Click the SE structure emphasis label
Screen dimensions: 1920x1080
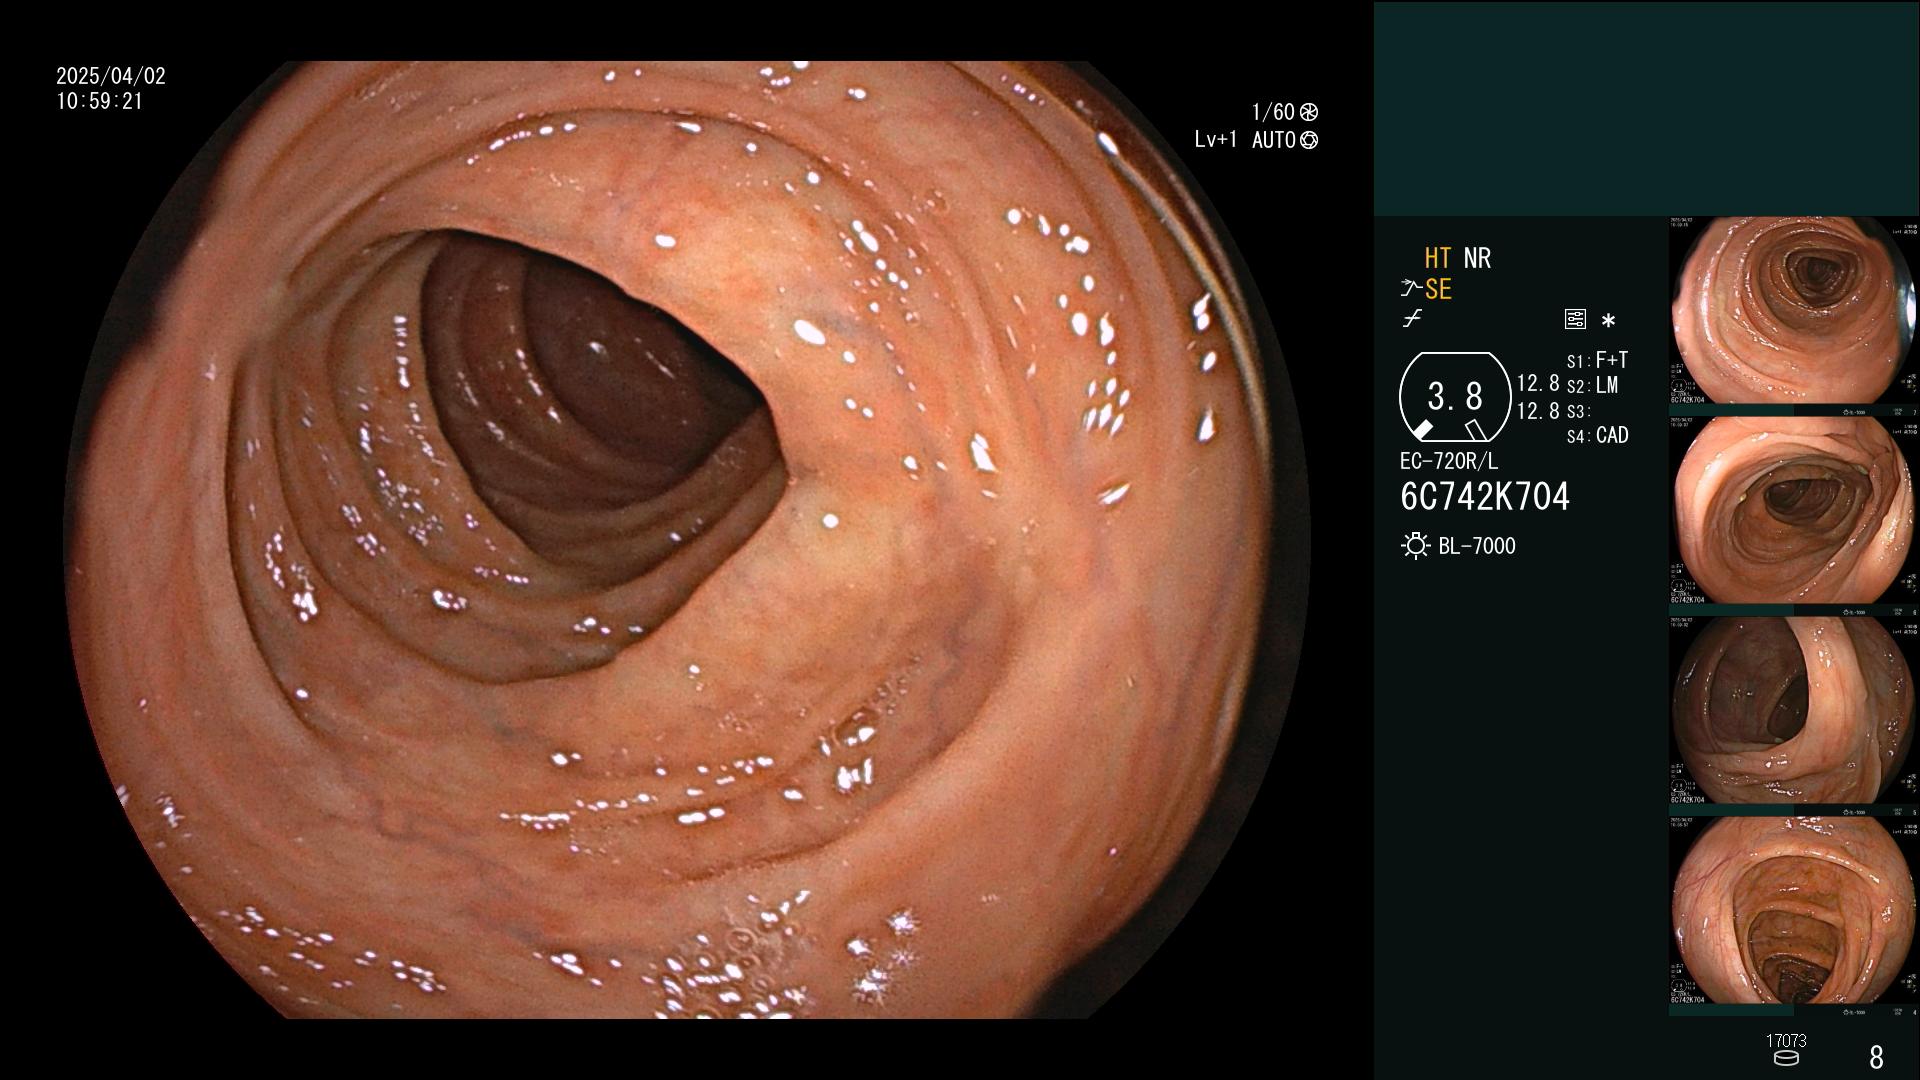pos(1438,289)
